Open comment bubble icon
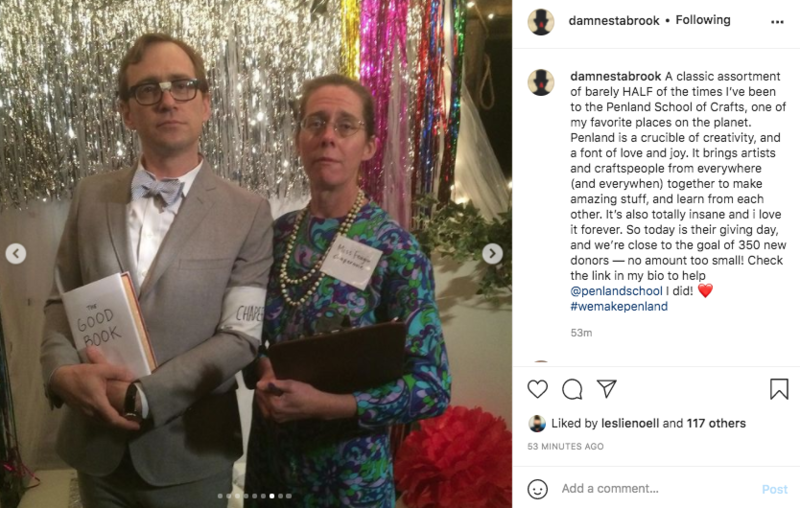800x508 pixels. (x=572, y=389)
